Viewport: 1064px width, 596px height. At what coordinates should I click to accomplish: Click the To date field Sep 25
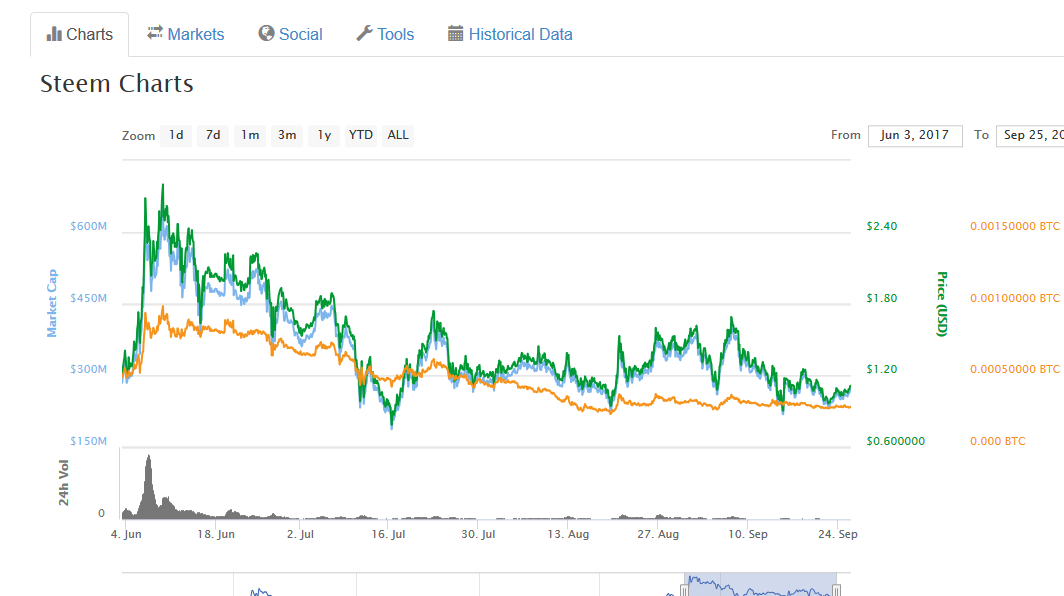tap(1030, 136)
